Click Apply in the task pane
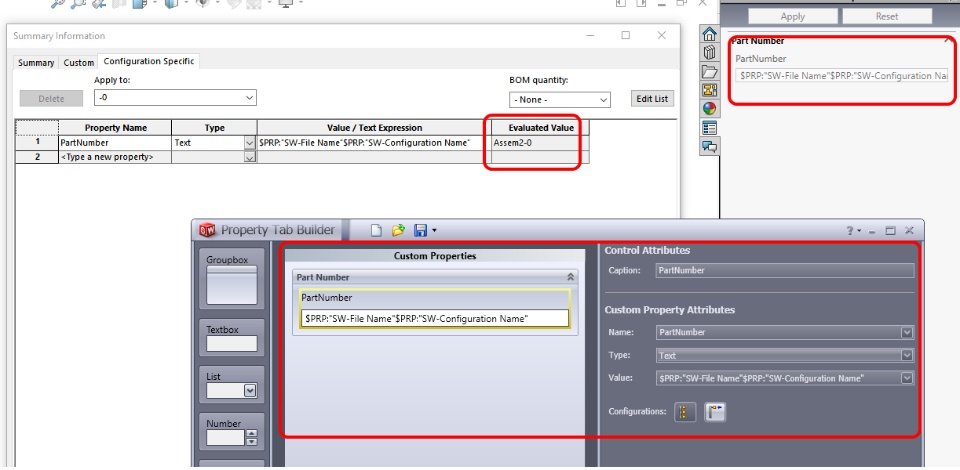Image resolution: width=960 pixels, height=470 pixels. (792, 17)
